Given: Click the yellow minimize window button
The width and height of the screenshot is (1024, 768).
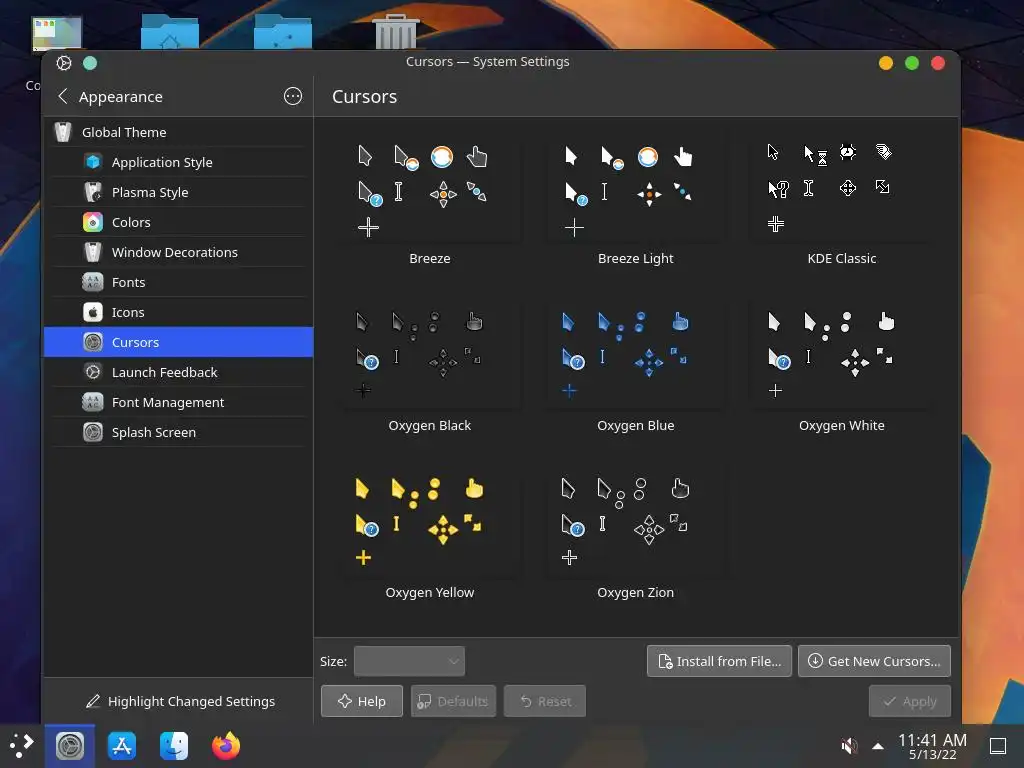Looking at the screenshot, I should pyautogui.click(x=886, y=63).
